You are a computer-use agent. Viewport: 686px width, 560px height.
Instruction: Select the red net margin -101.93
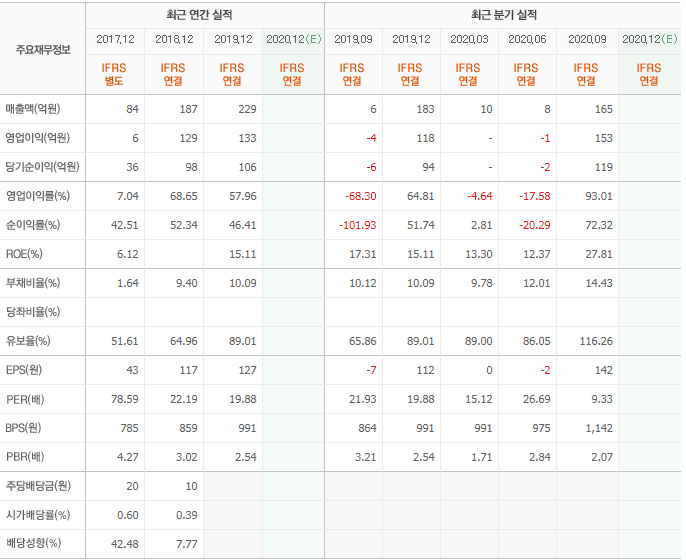(x=358, y=225)
